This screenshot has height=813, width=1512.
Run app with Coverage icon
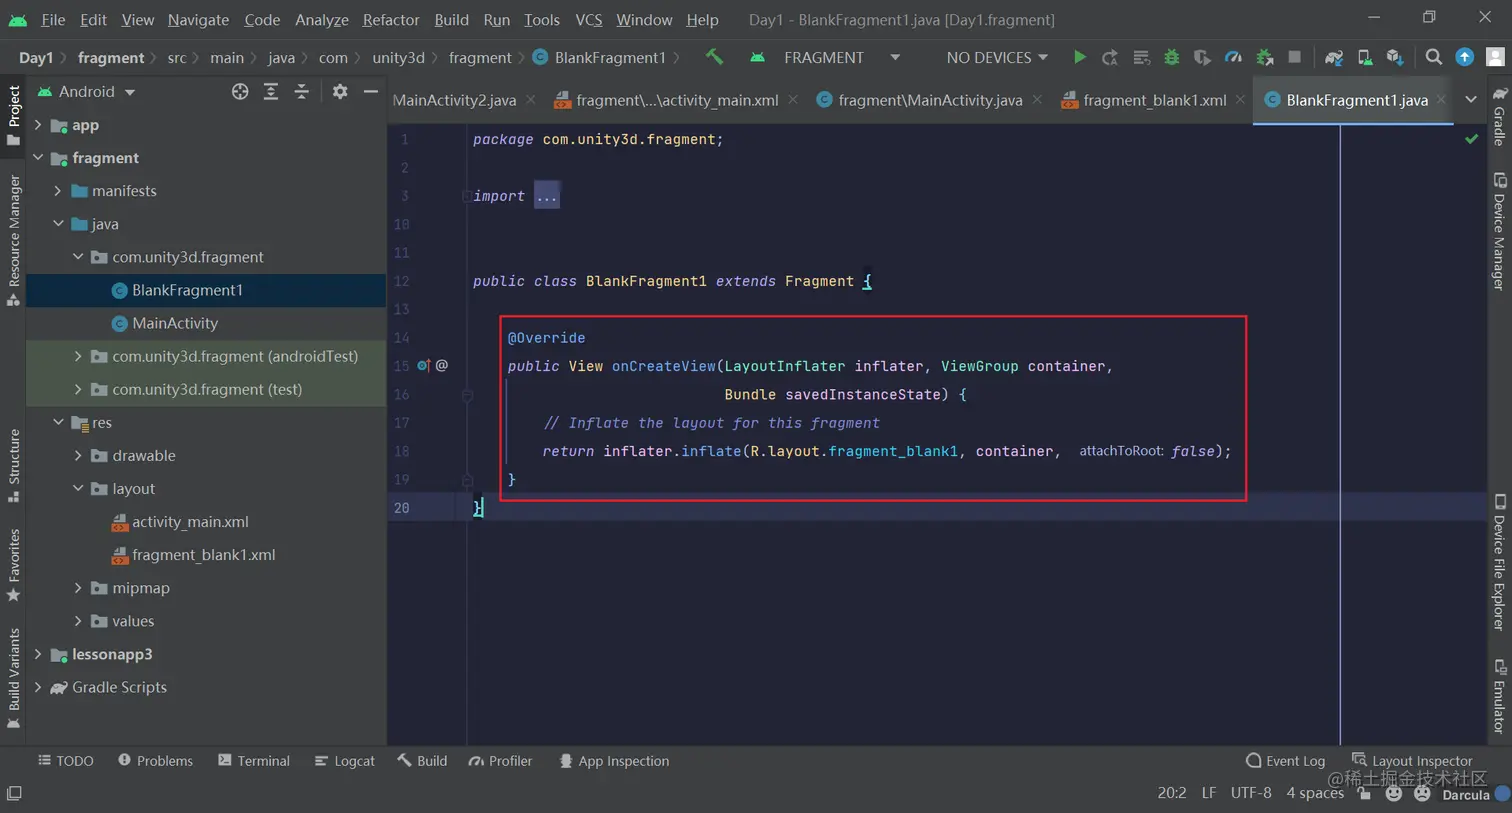(x=1202, y=57)
